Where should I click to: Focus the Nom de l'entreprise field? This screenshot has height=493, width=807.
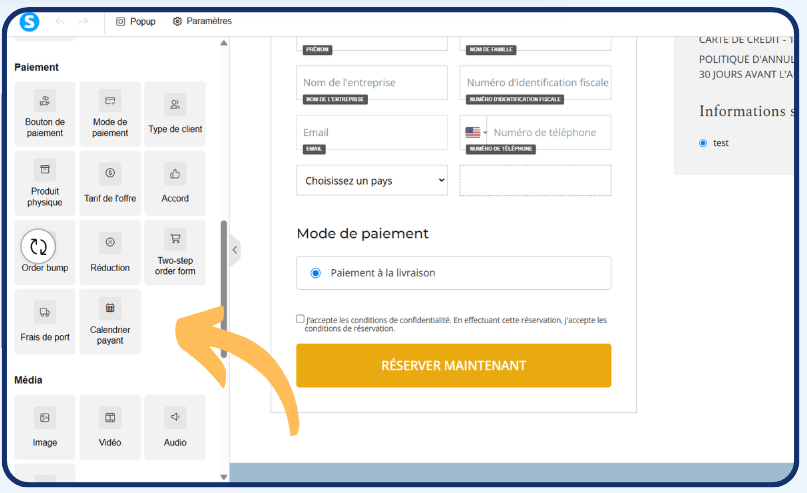click(372, 82)
